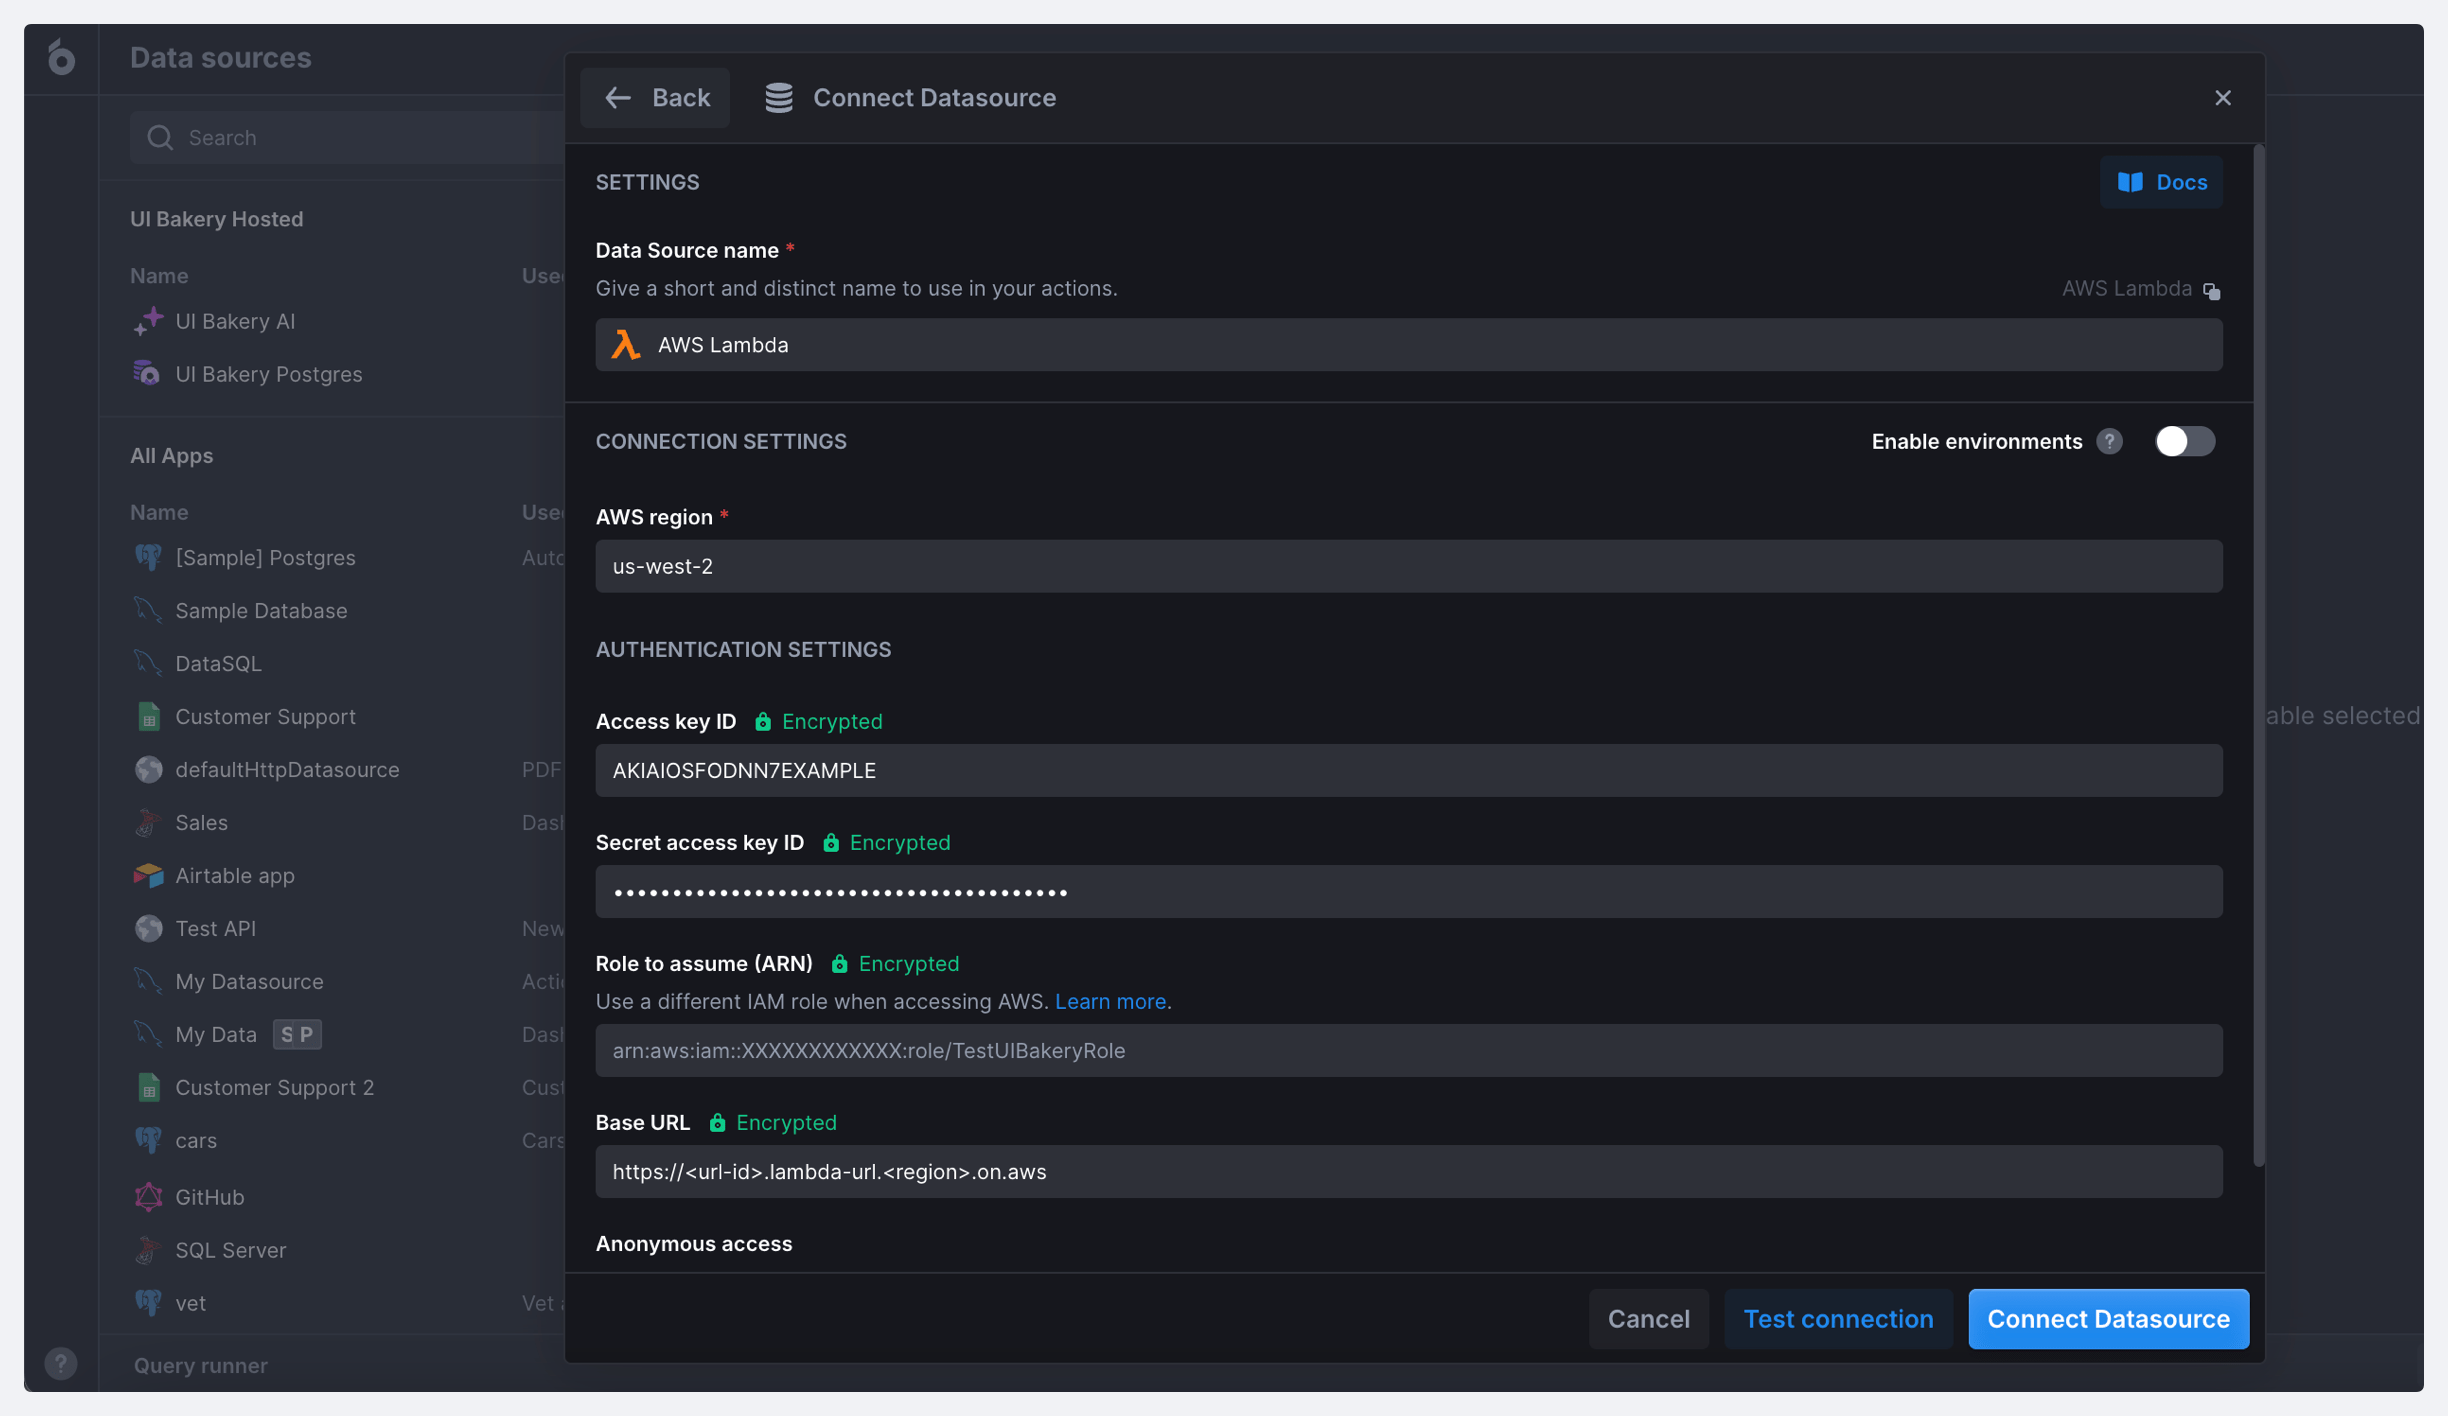
Task: Click the Sales datasource icon
Action: point(148,823)
